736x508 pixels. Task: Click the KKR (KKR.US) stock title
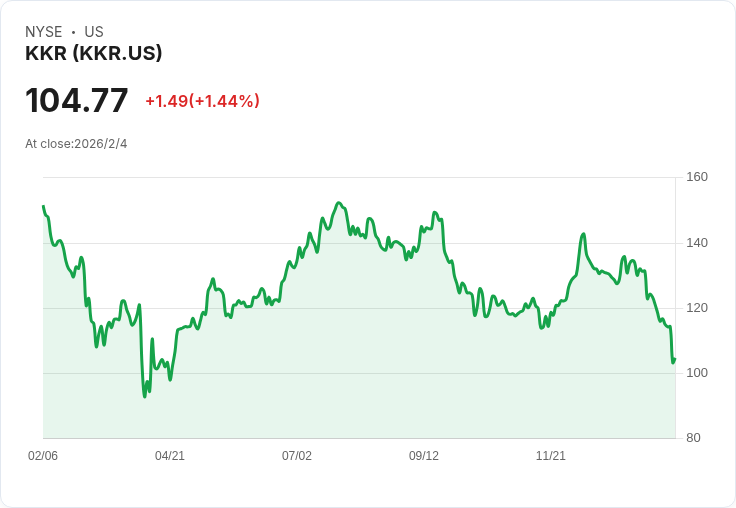click(x=93, y=53)
